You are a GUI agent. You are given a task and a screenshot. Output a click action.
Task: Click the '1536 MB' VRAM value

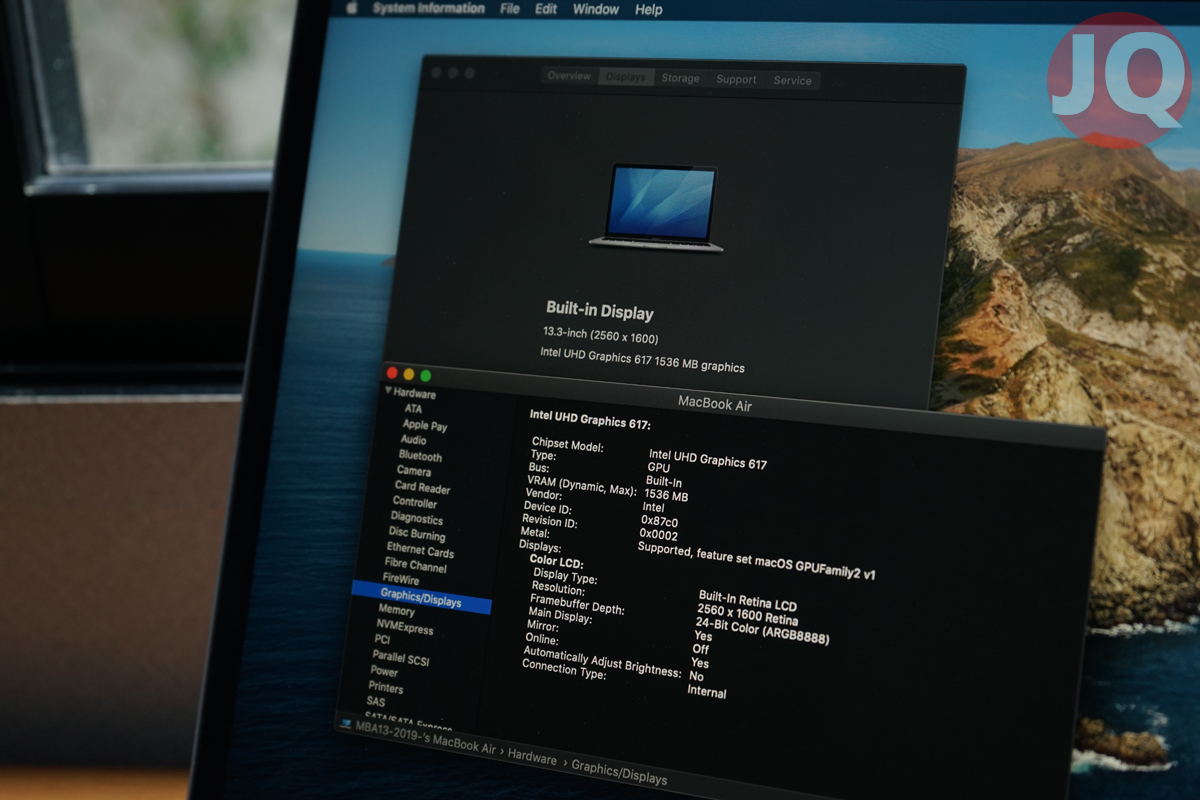666,494
